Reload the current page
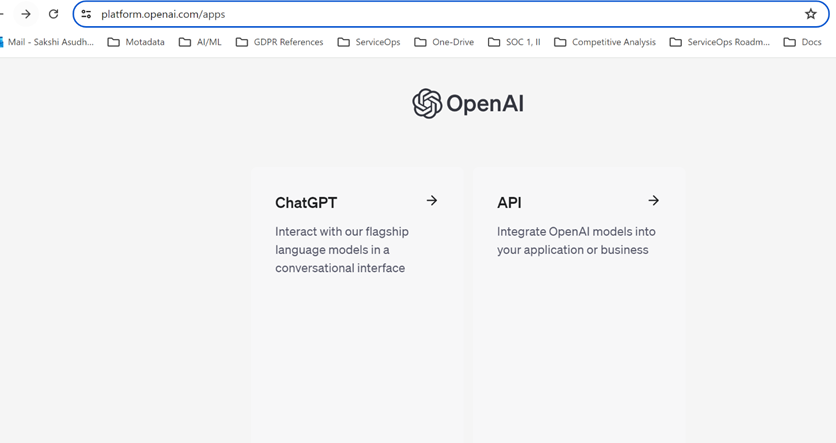This screenshot has height=443, width=836. point(54,14)
